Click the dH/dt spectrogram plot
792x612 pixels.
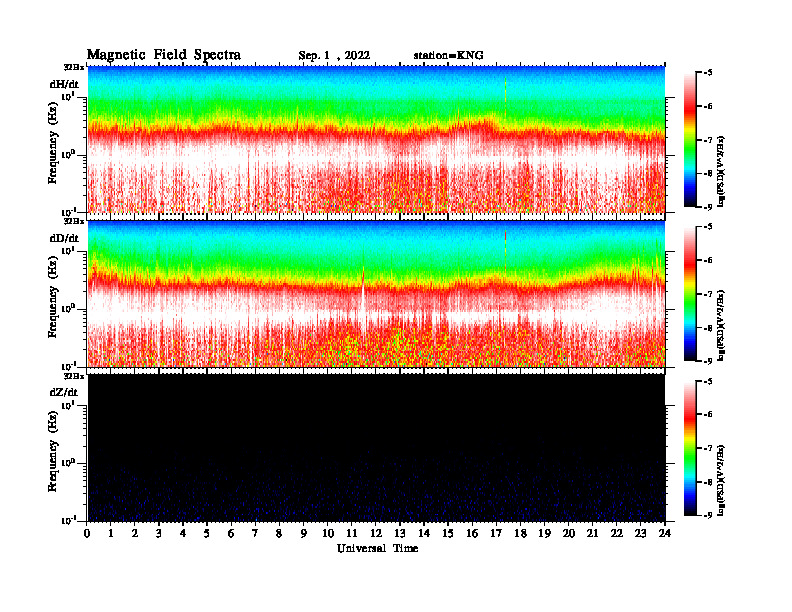click(x=376, y=139)
